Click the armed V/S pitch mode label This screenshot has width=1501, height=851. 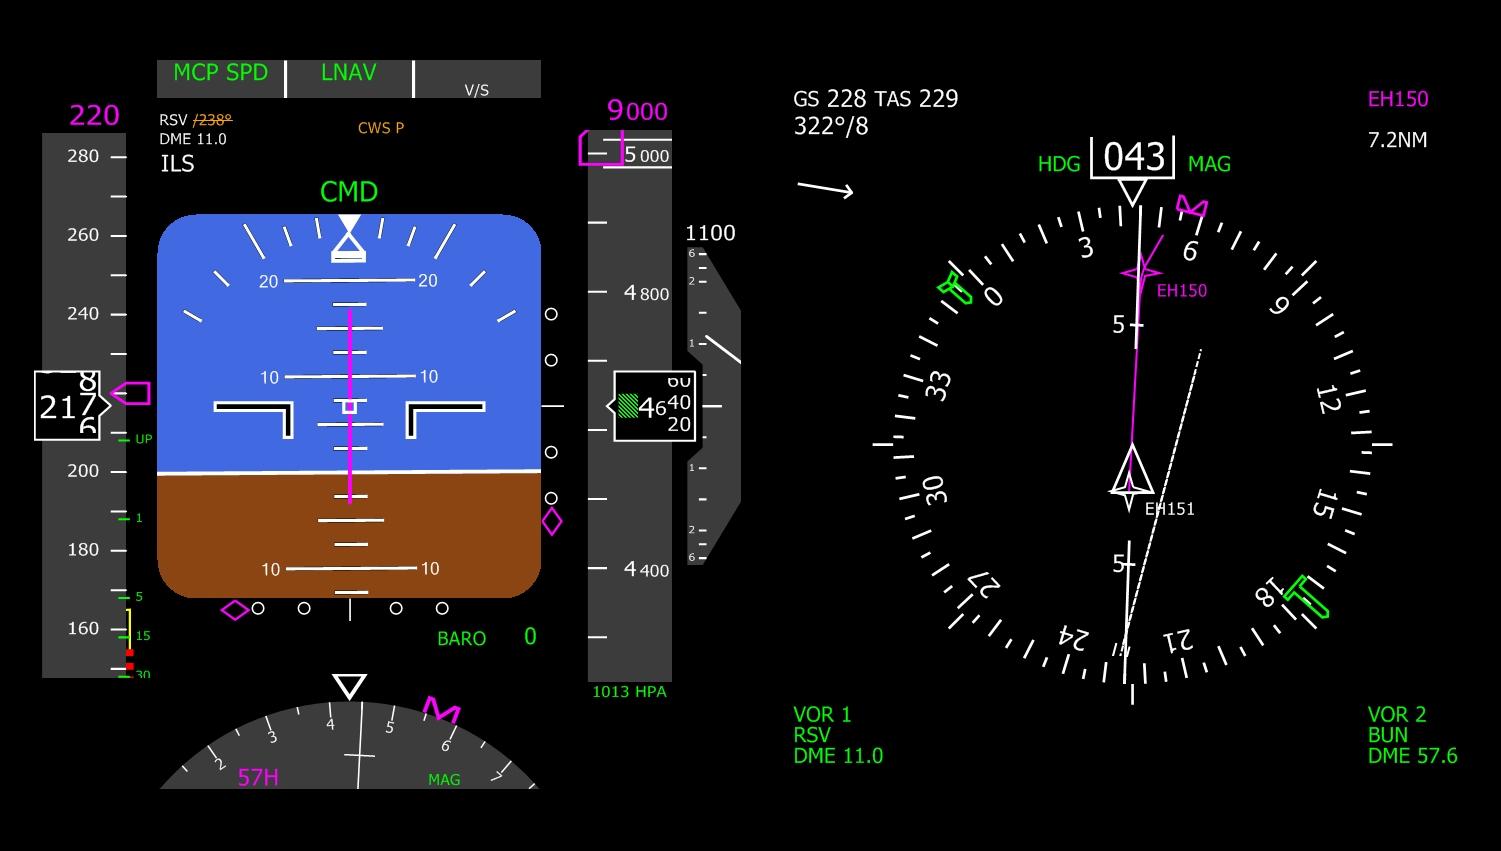click(477, 90)
